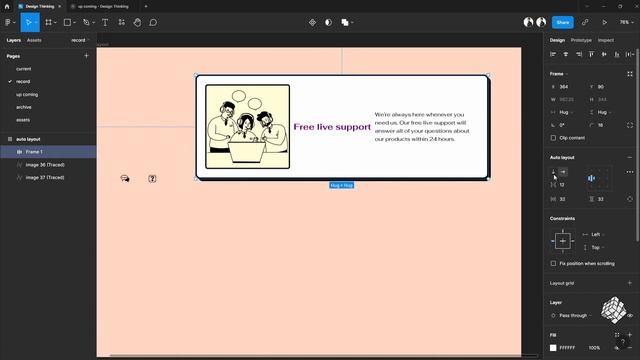
Task: Open the Figma main menu icon
Action: point(8,22)
